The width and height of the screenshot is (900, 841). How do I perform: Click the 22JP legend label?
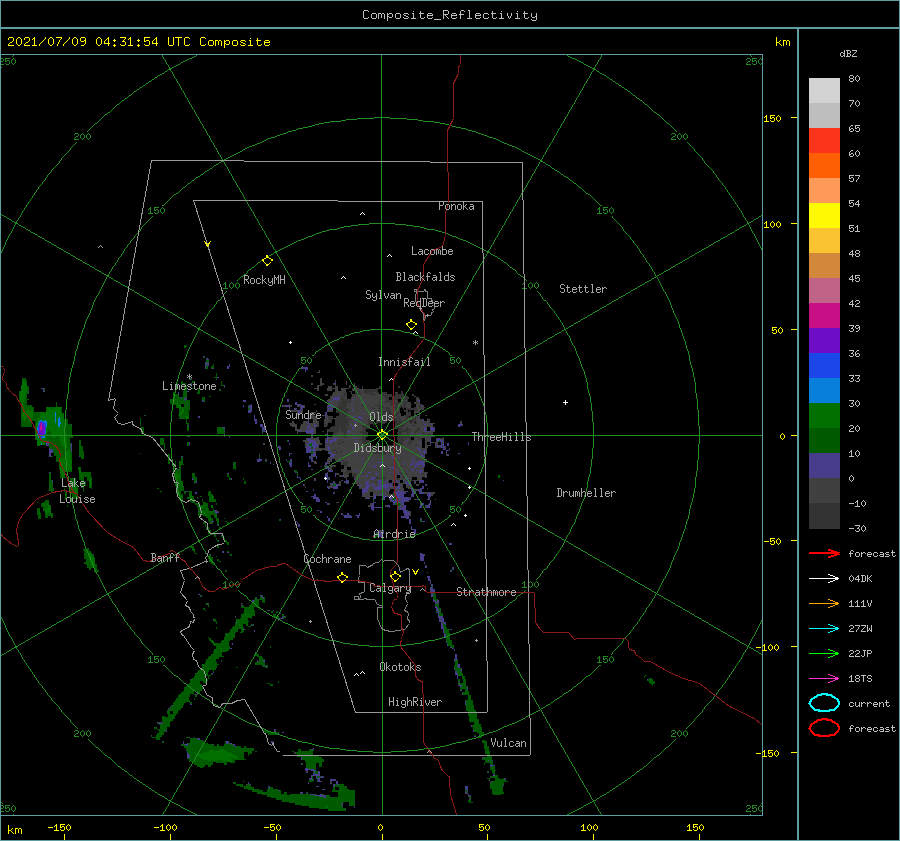(x=860, y=653)
